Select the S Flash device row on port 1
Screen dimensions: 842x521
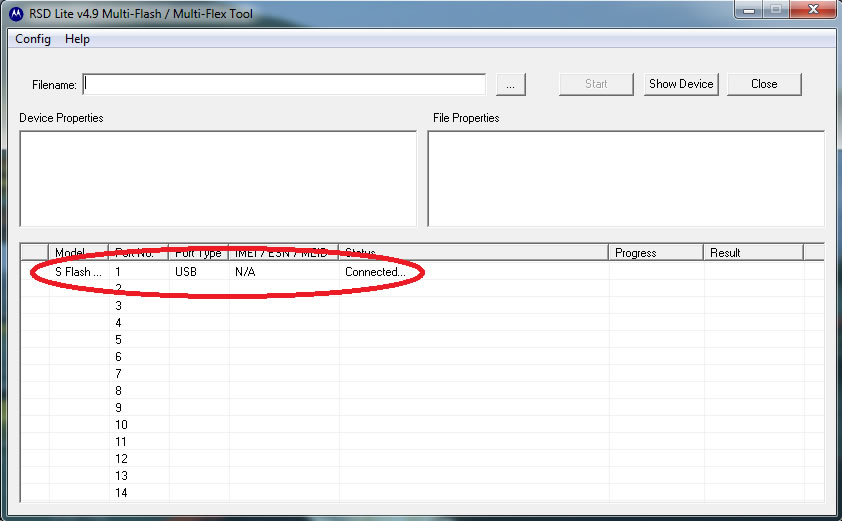tap(78, 272)
